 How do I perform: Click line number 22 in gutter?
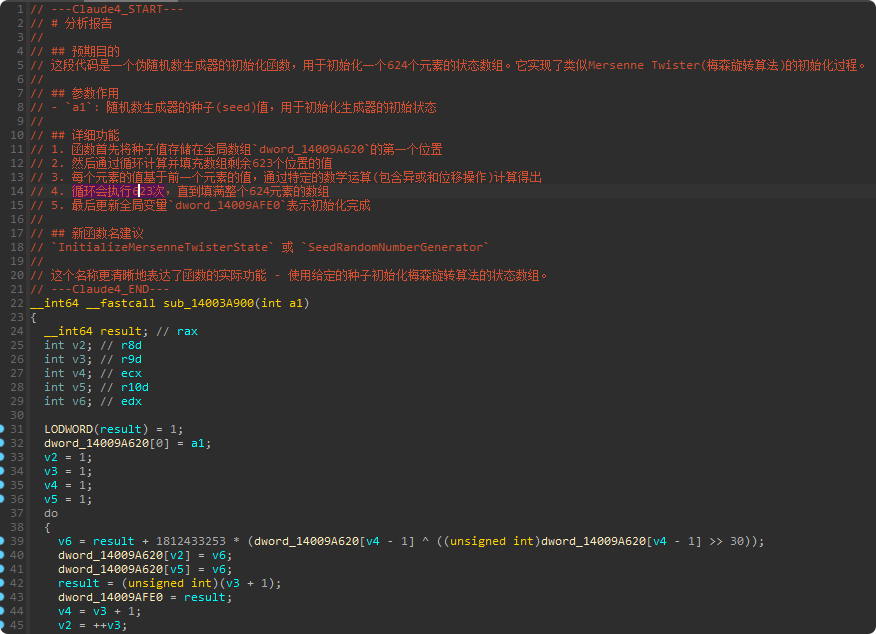pyautogui.click(x=17, y=303)
